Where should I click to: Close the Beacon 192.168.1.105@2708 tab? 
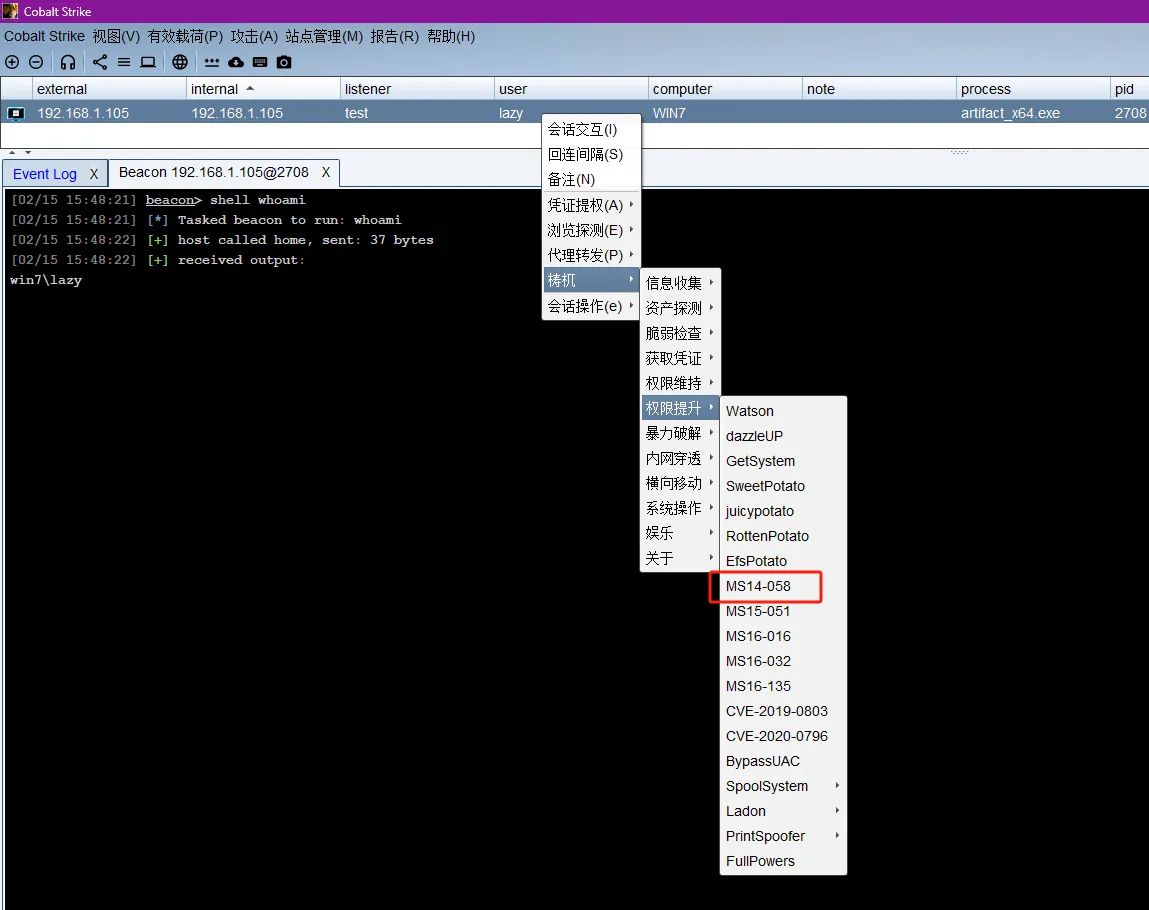pos(326,173)
